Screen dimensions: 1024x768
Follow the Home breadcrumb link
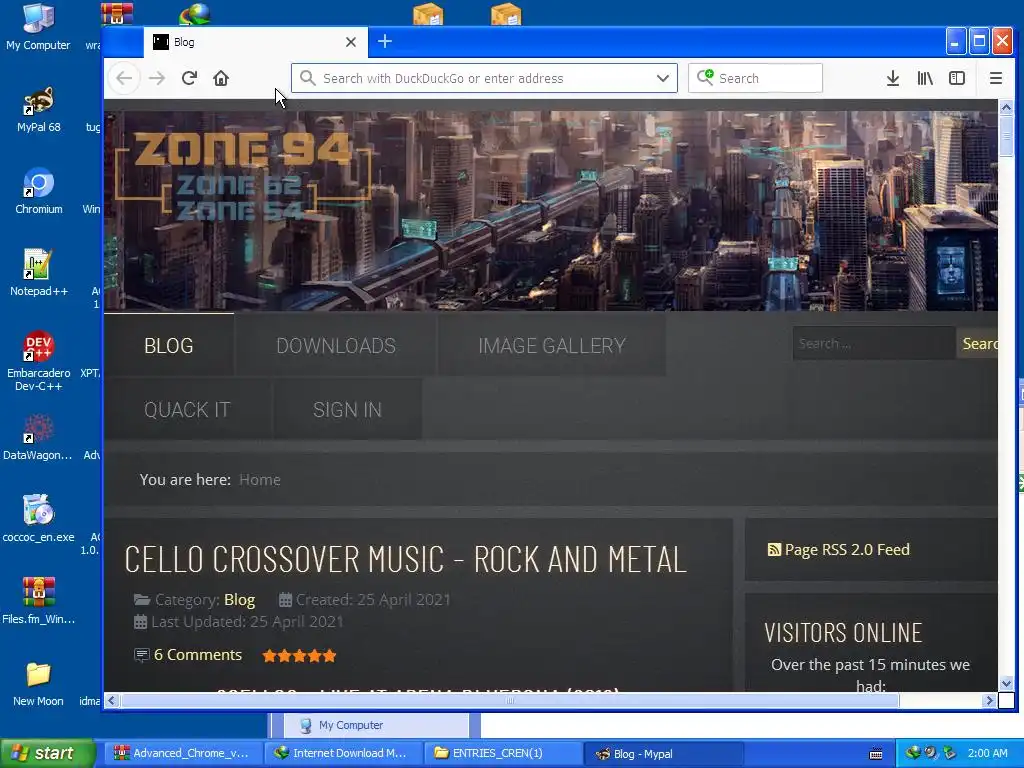pos(259,480)
